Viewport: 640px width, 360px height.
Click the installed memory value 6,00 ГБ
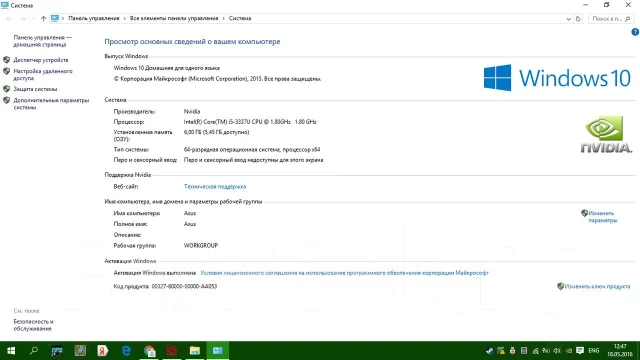216,132
